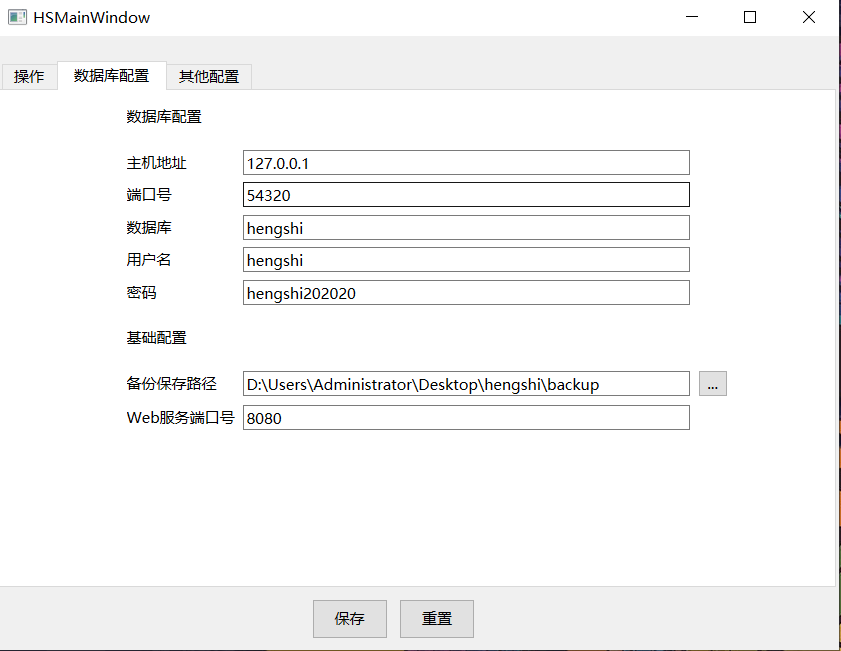The height and width of the screenshot is (651, 841).
Task: Switch to the 操作 tab
Action: (29, 77)
